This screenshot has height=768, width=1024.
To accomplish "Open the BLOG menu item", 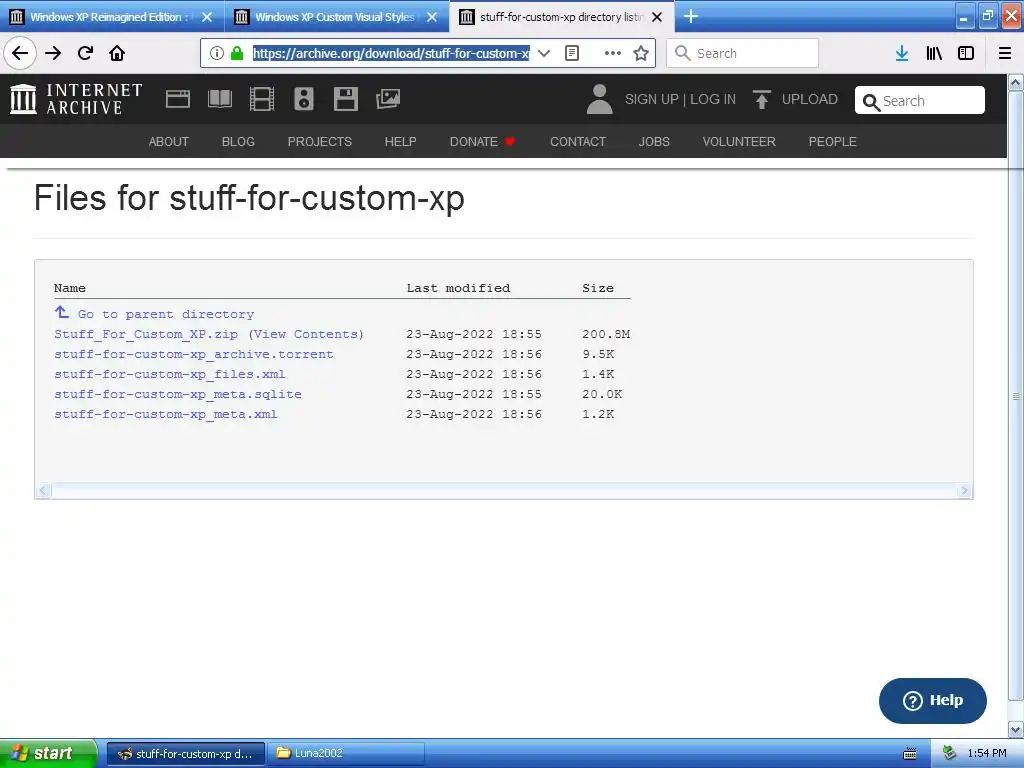I will click(x=238, y=142).
